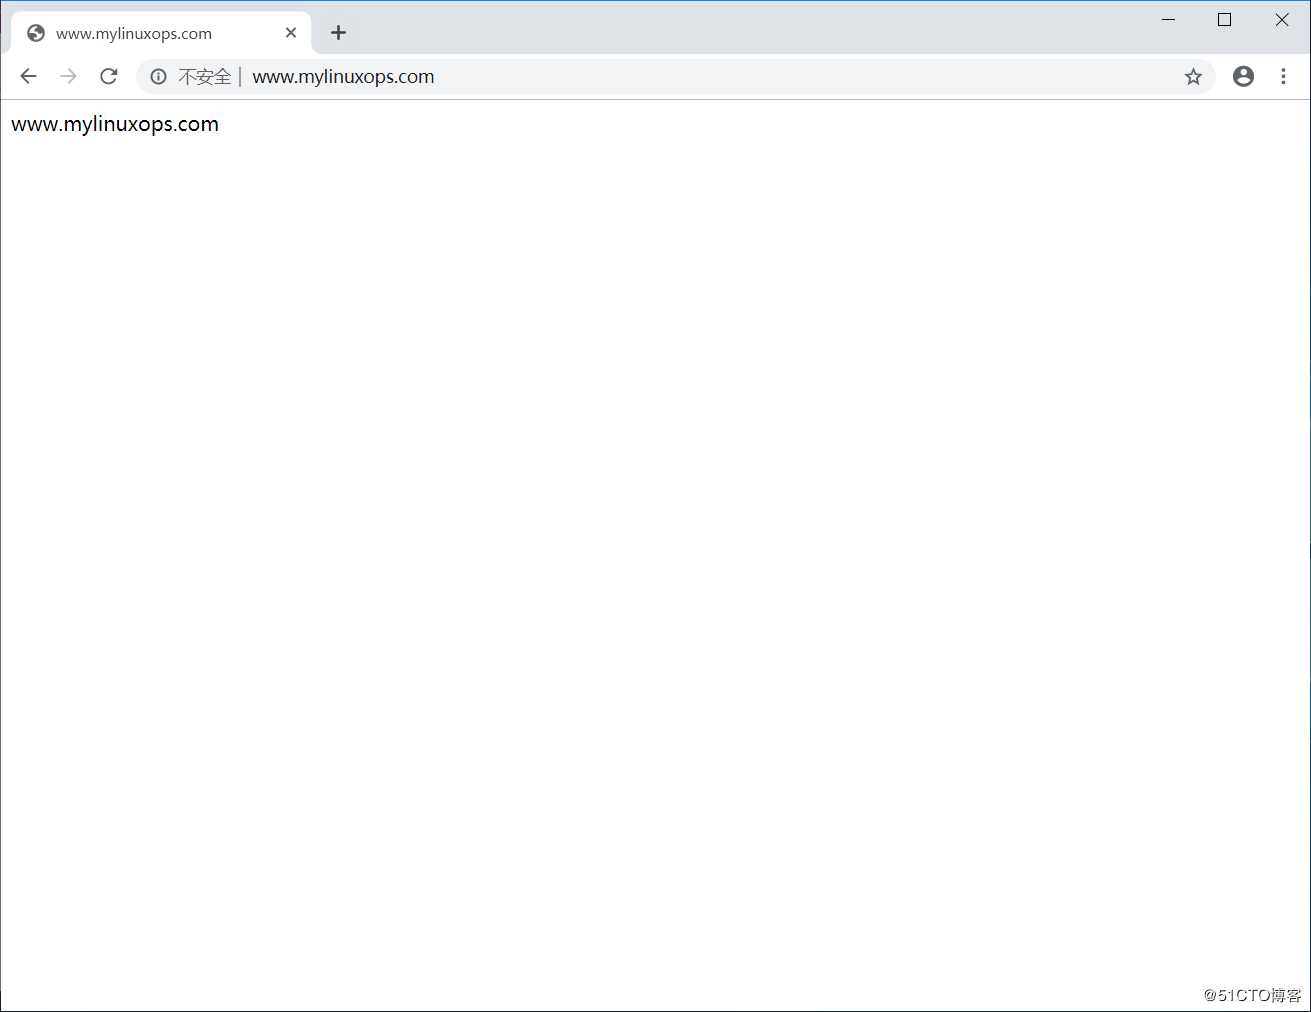Bookmark this page with the star icon
The image size is (1311, 1012).
(x=1193, y=76)
